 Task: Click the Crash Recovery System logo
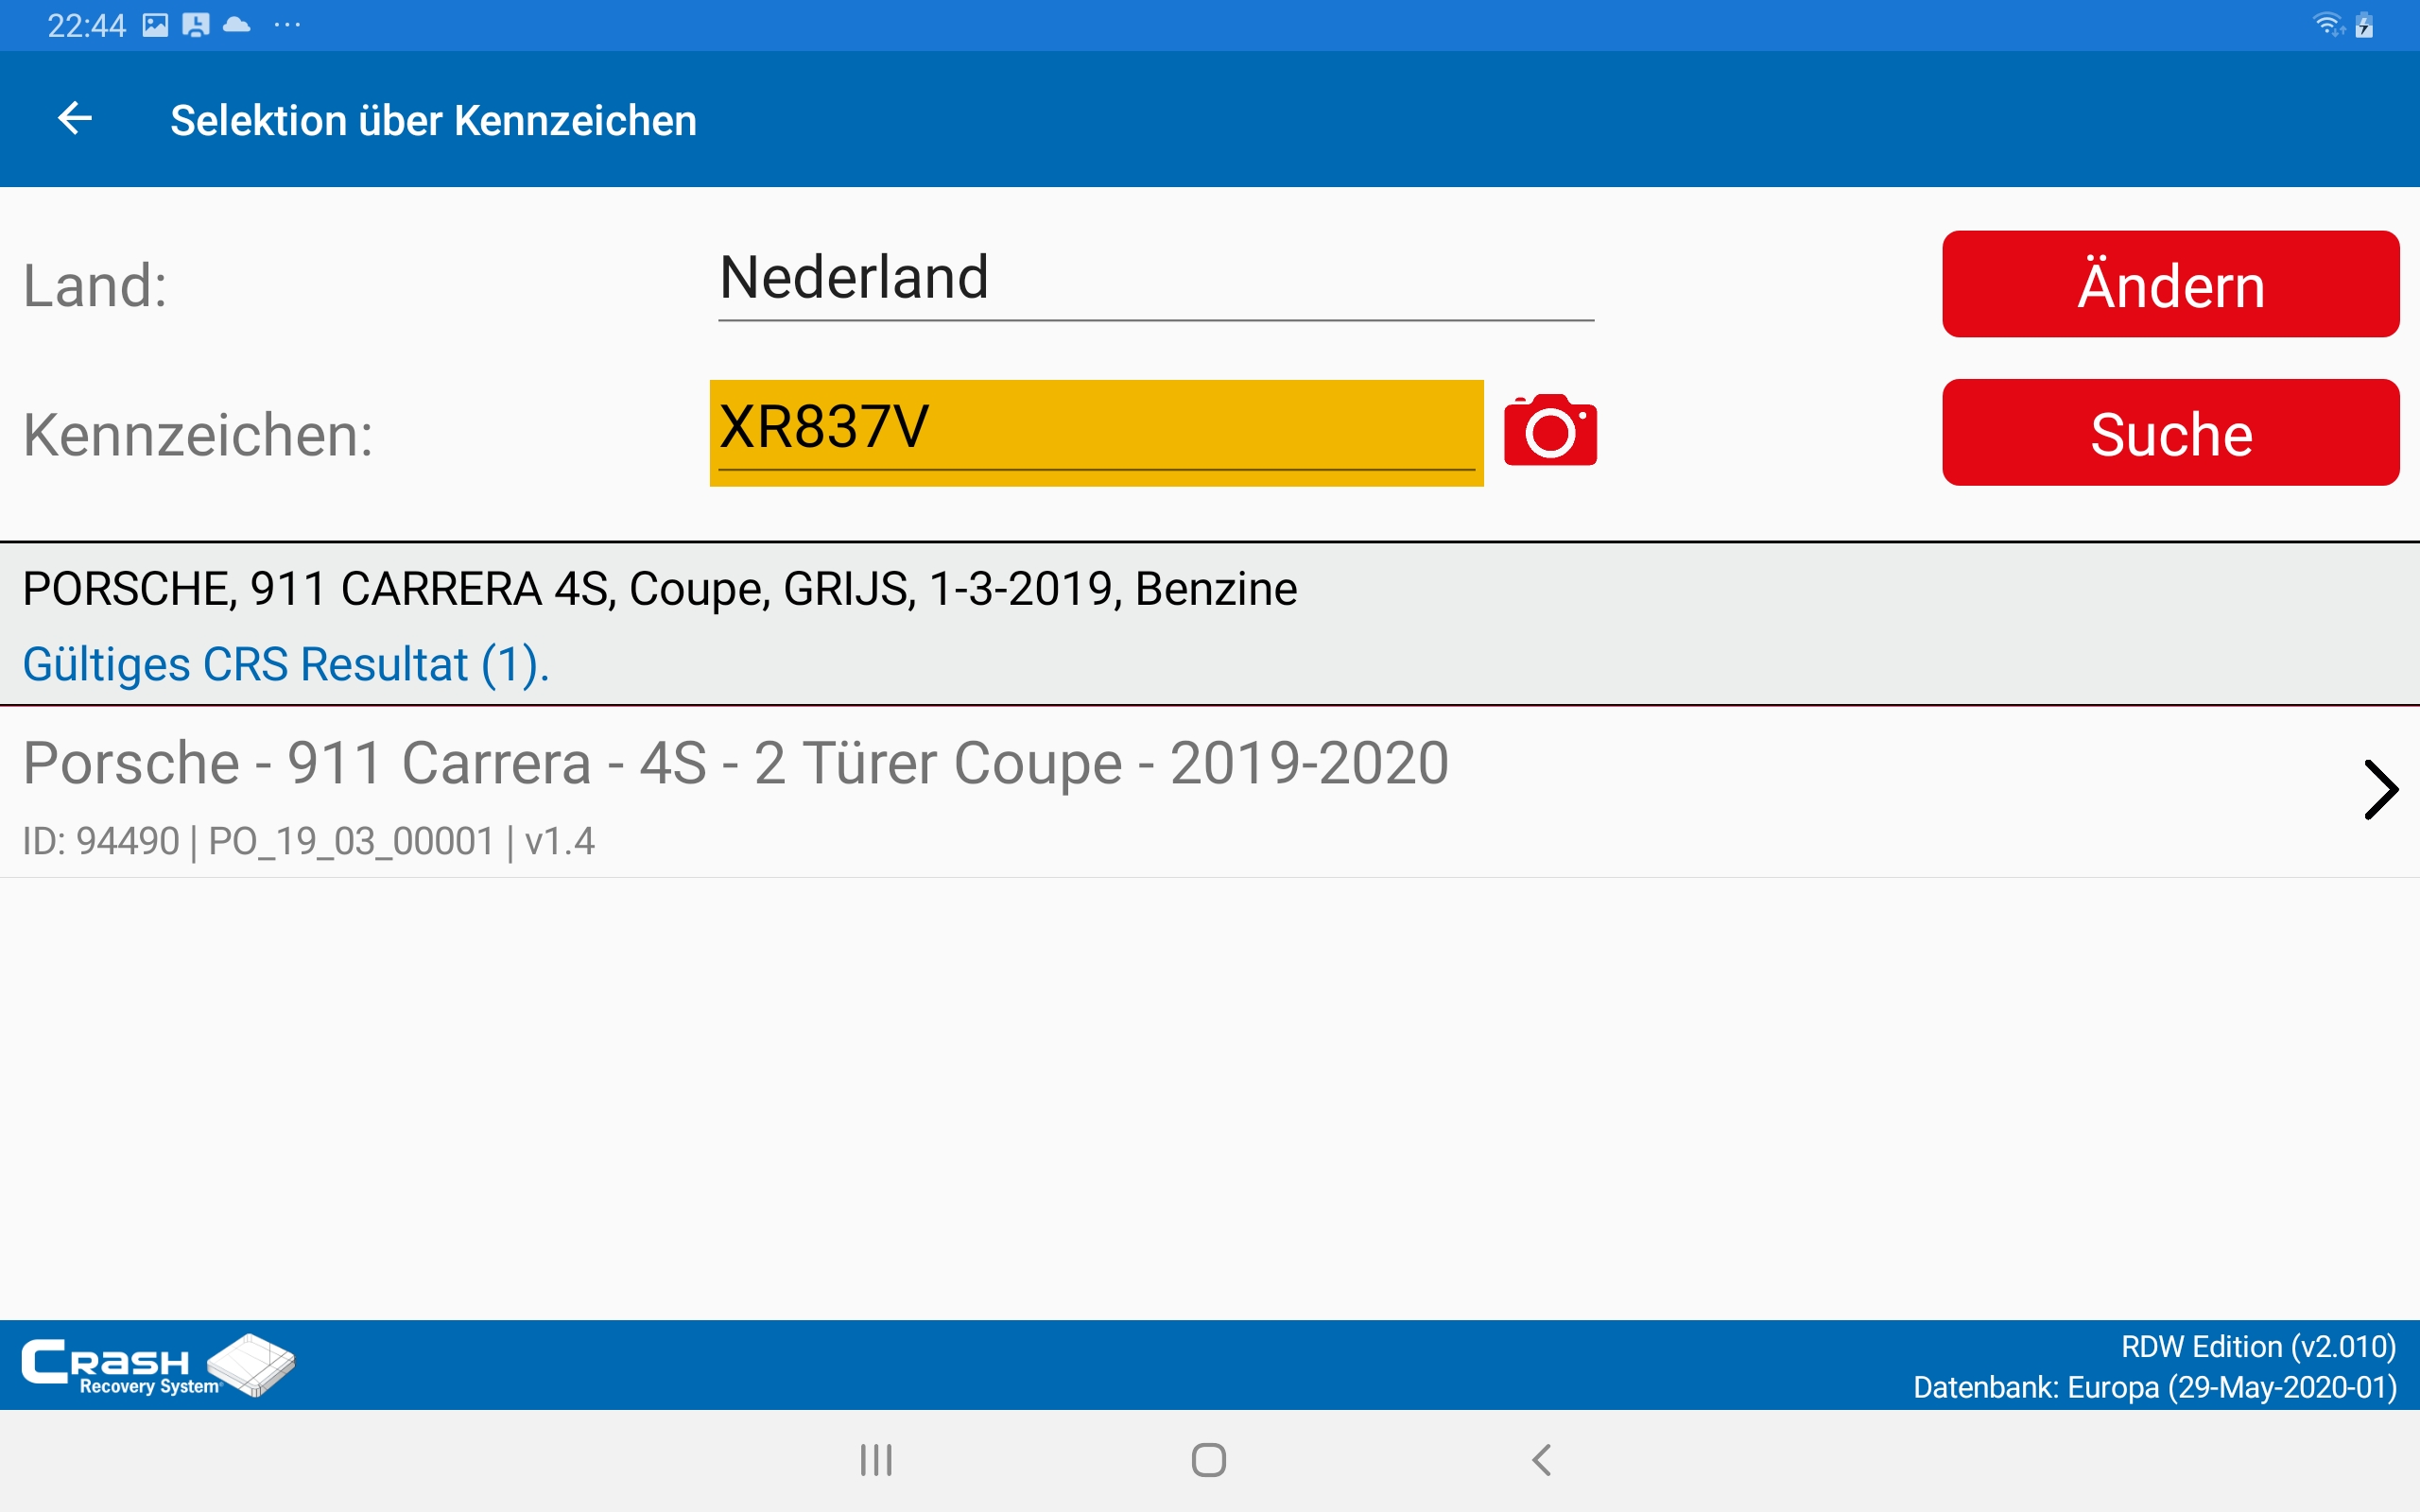(158, 1365)
